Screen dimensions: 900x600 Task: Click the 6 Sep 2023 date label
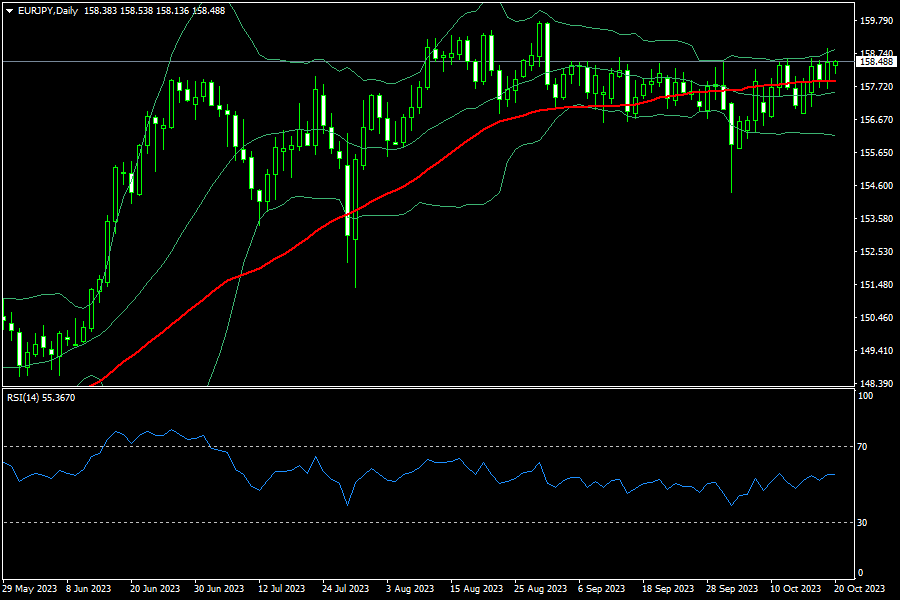602,589
